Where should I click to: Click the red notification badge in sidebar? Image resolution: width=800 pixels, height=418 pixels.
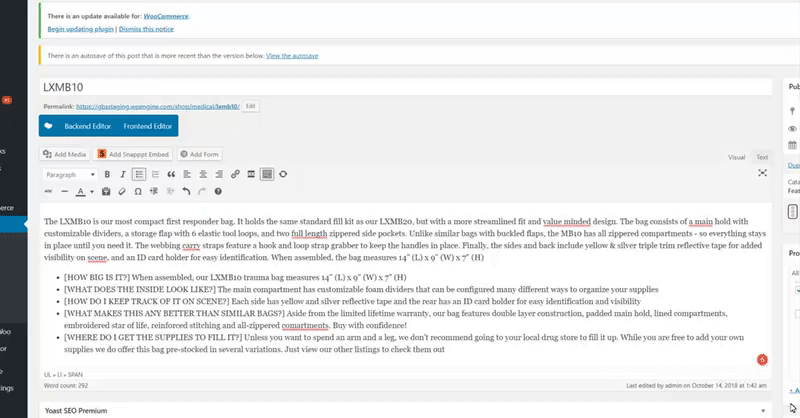point(7,100)
